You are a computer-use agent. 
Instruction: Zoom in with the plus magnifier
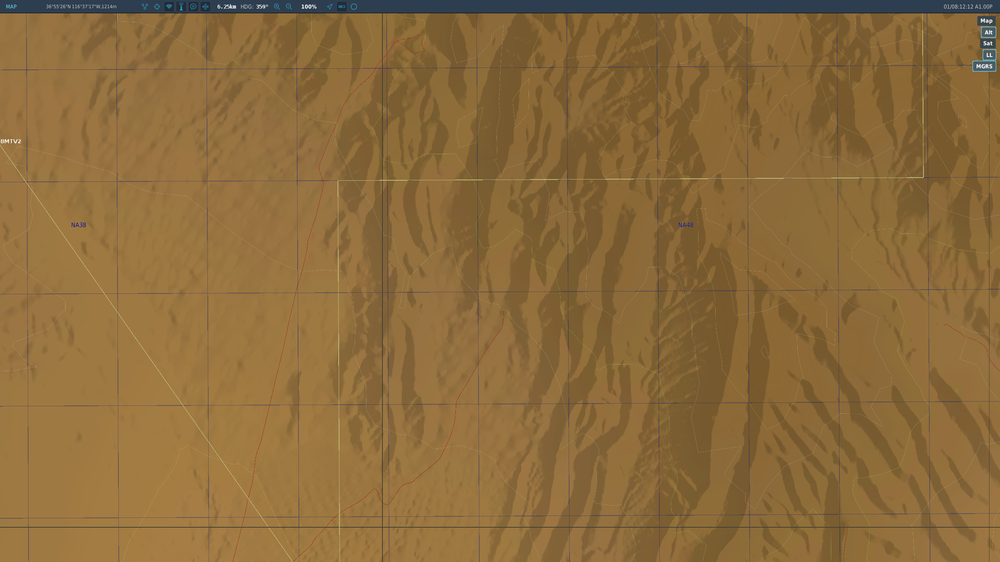(277, 6)
